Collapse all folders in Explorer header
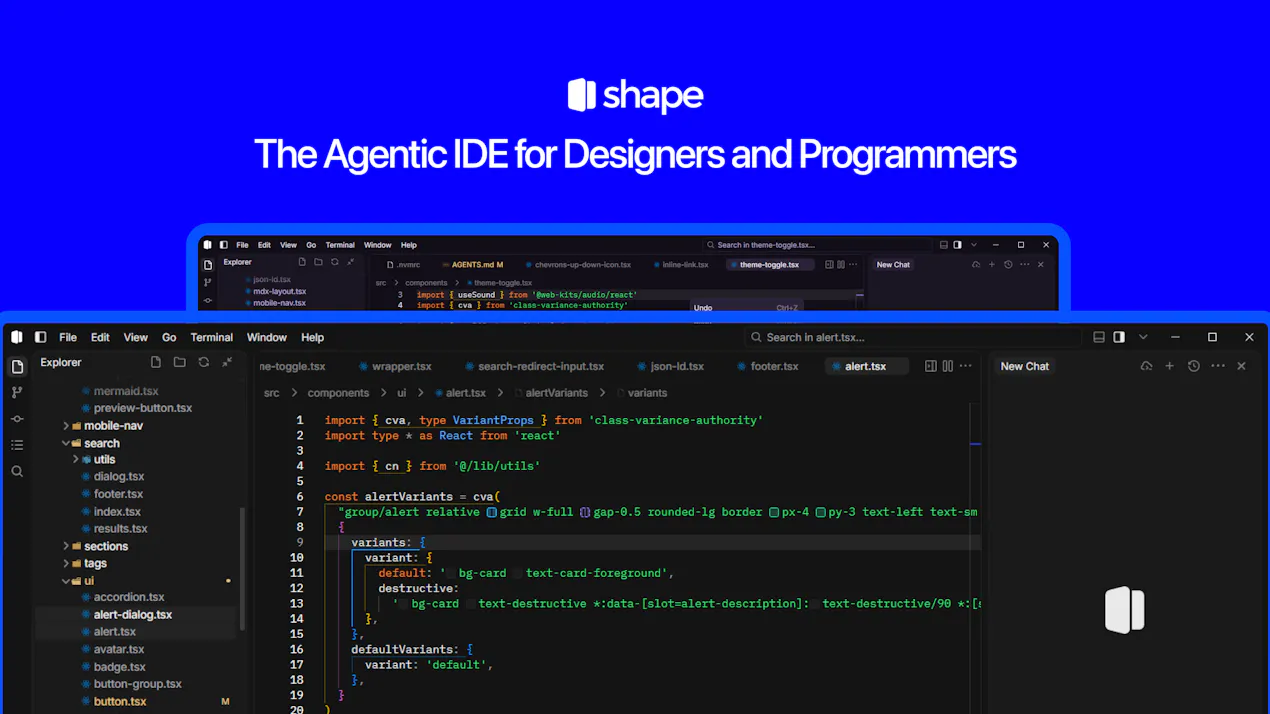Viewport: 1270px width, 714px height. 227,362
